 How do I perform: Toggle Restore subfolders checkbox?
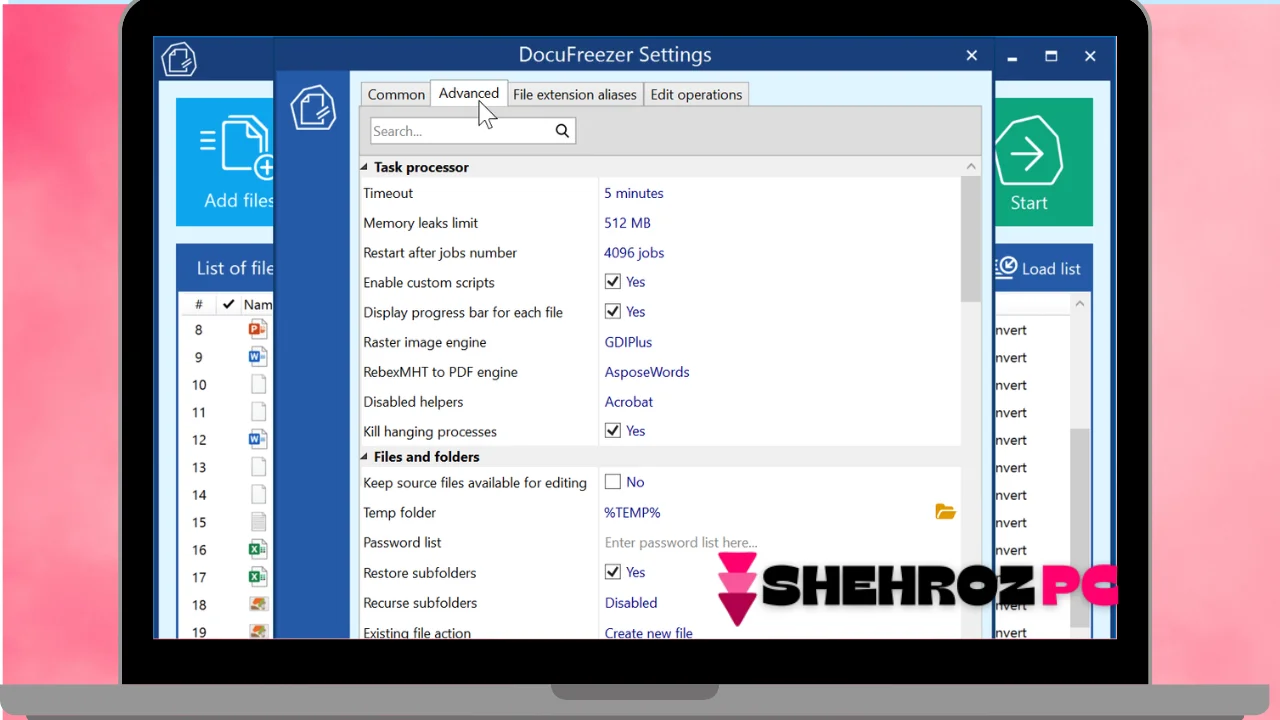click(613, 572)
